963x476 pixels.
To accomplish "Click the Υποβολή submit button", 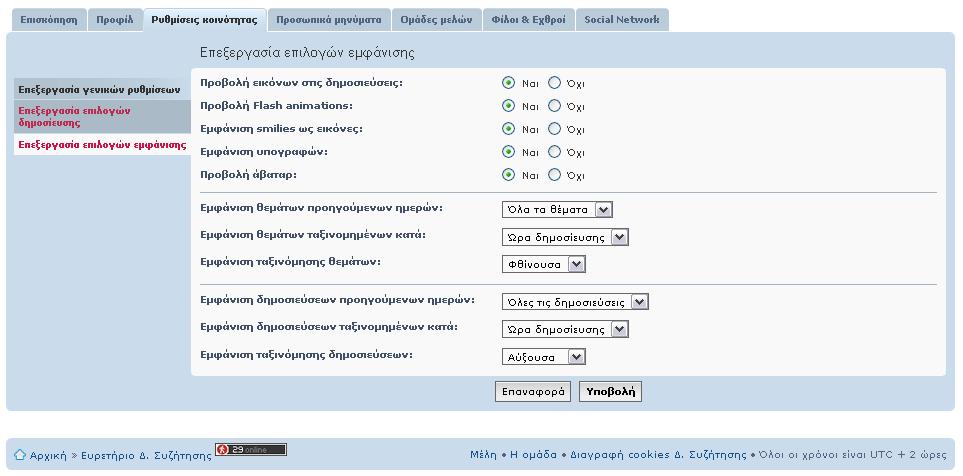I will point(610,392).
